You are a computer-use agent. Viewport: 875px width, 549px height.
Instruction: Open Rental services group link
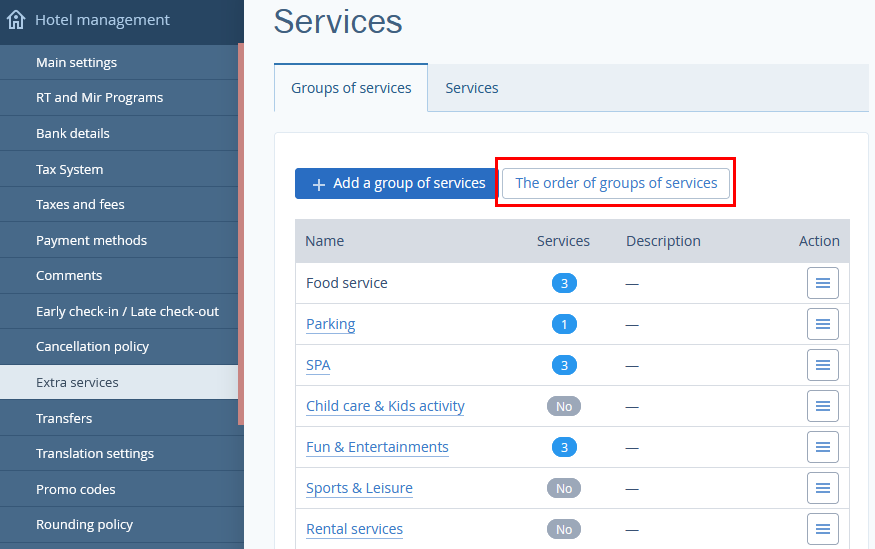click(354, 529)
